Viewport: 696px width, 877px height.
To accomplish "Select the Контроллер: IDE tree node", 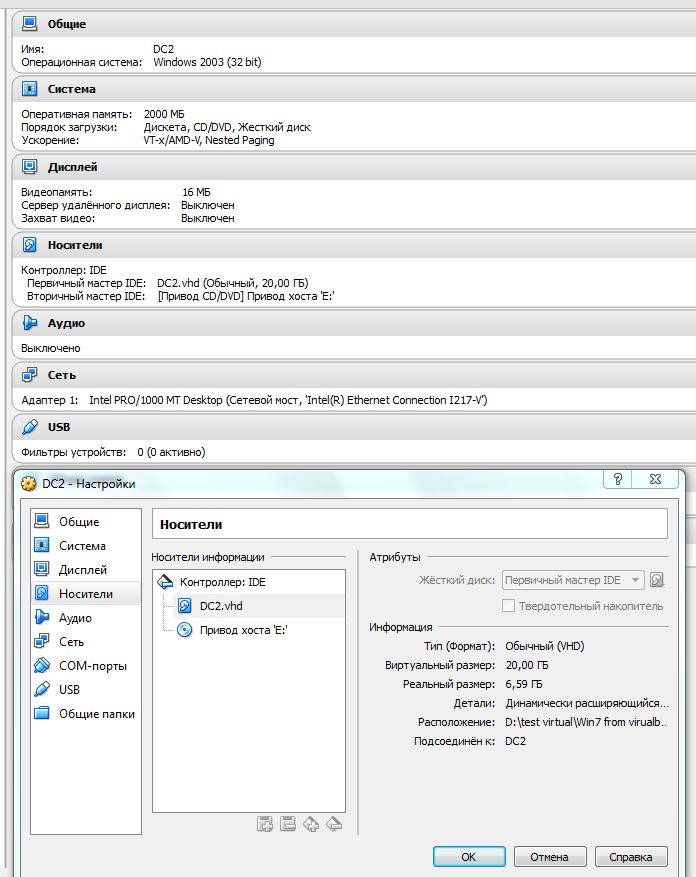I will [x=249, y=582].
